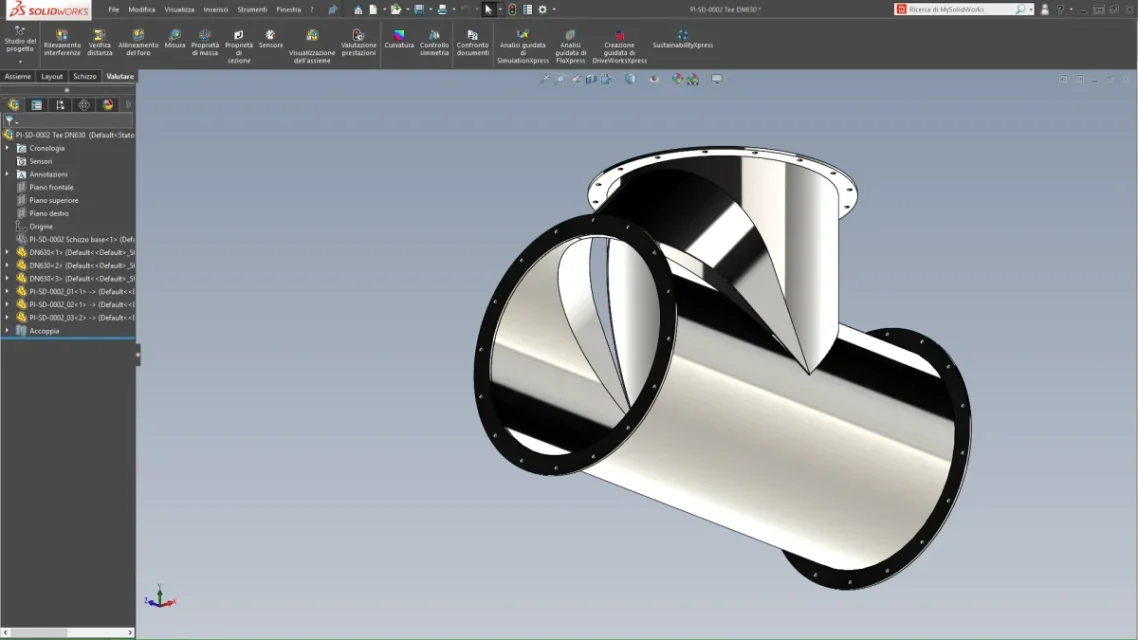The height and width of the screenshot is (640, 1138).
Task: Switch to the Schizzo tab
Action: 85,76
